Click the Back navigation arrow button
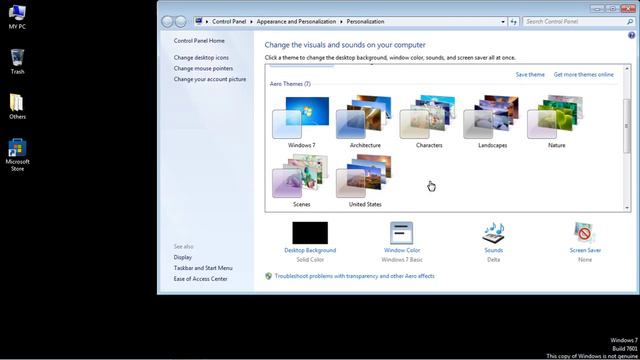The width and height of the screenshot is (640, 360). (x=167, y=22)
